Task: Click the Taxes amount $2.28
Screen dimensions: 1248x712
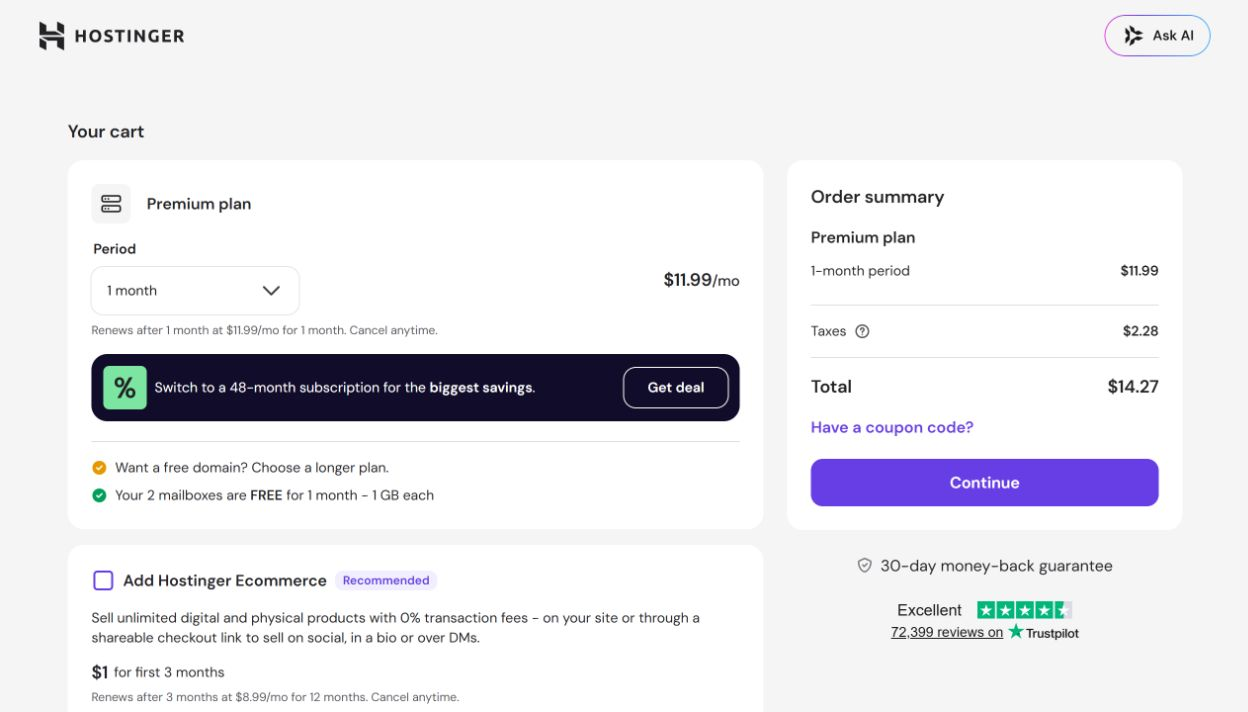Action: pos(1140,331)
